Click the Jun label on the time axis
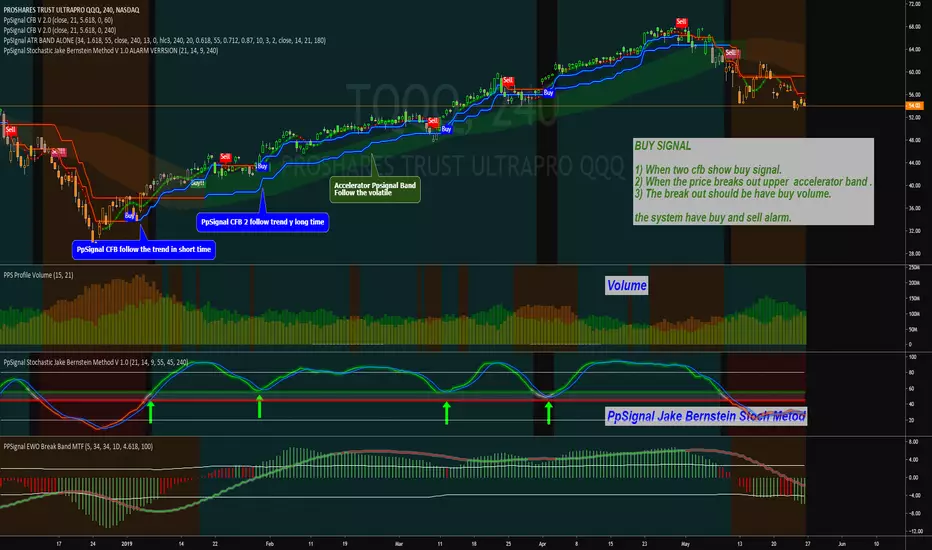The image size is (932, 550). click(842, 543)
